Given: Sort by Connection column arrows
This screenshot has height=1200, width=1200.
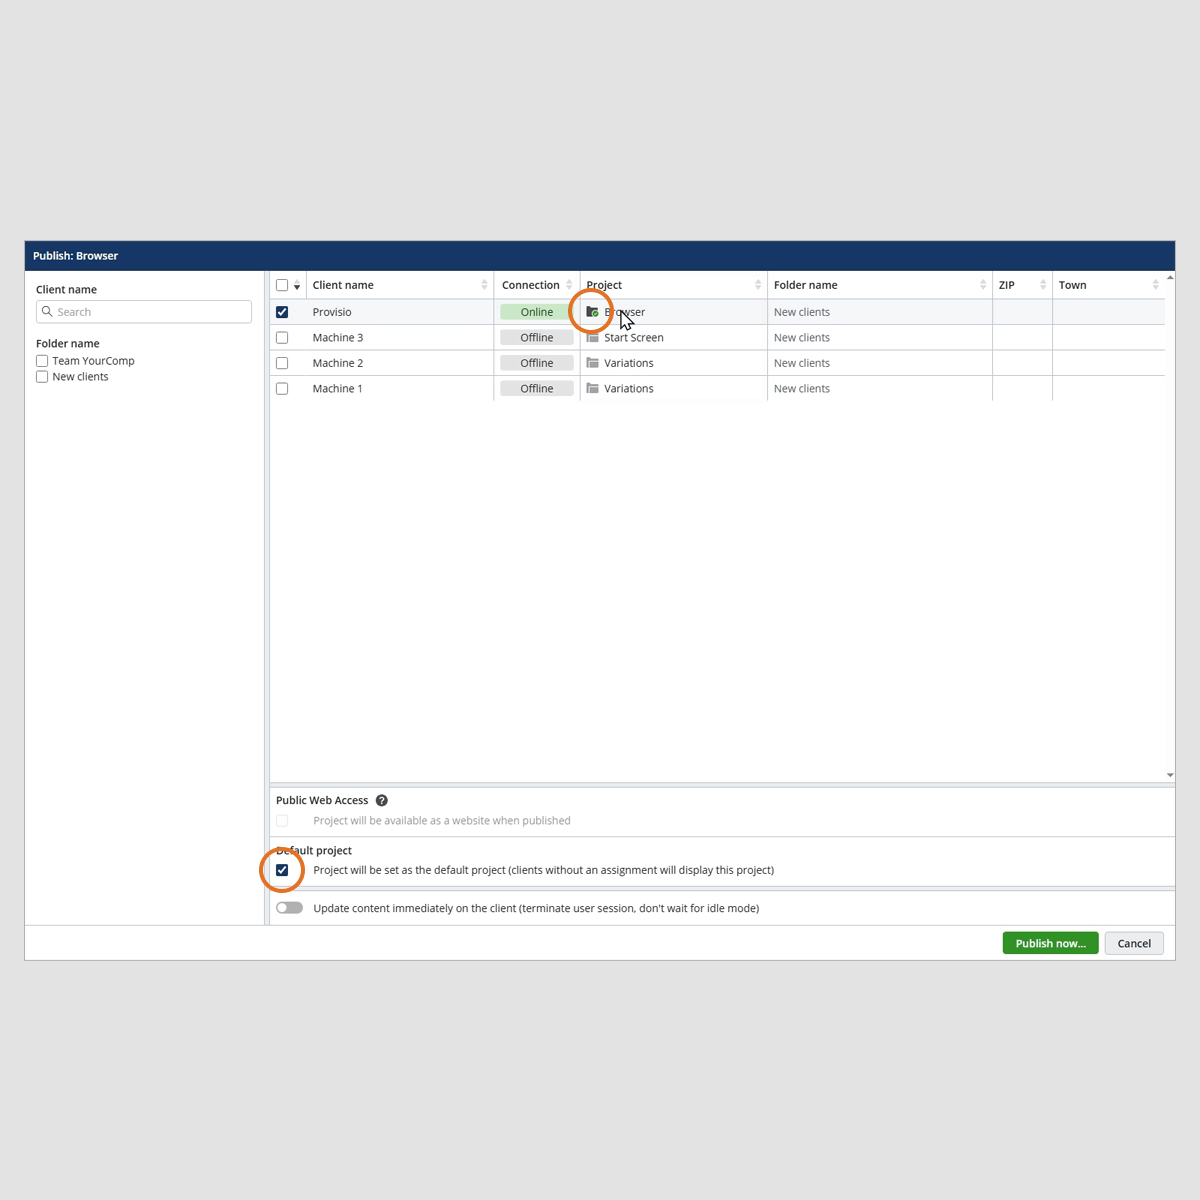Looking at the screenshot, I should (x=569, y=285).
